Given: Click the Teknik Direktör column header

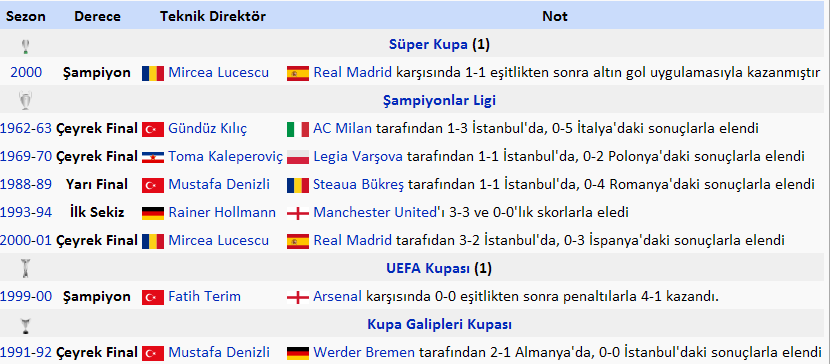Looking at the screenshot, I should 213,17.
